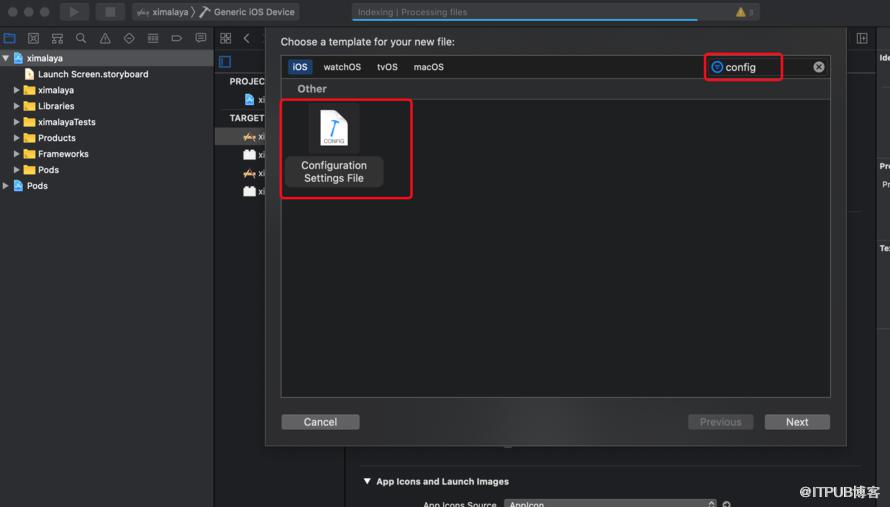Toggle the project targets list sidebar icon
890x507 pixels.
(x=225, y=61)
